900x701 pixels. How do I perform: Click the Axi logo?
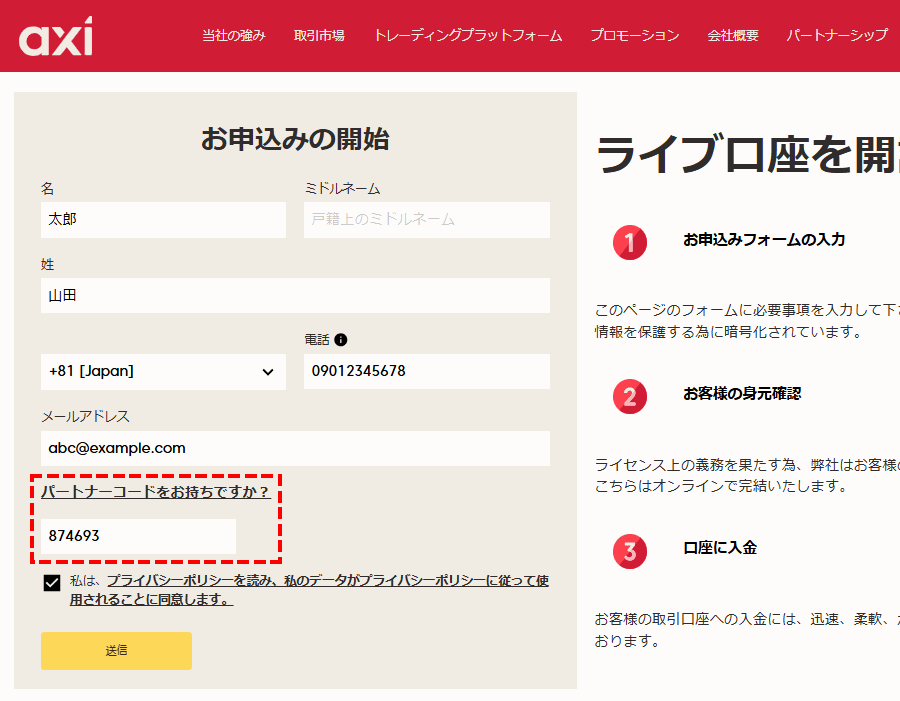point(55,36)
